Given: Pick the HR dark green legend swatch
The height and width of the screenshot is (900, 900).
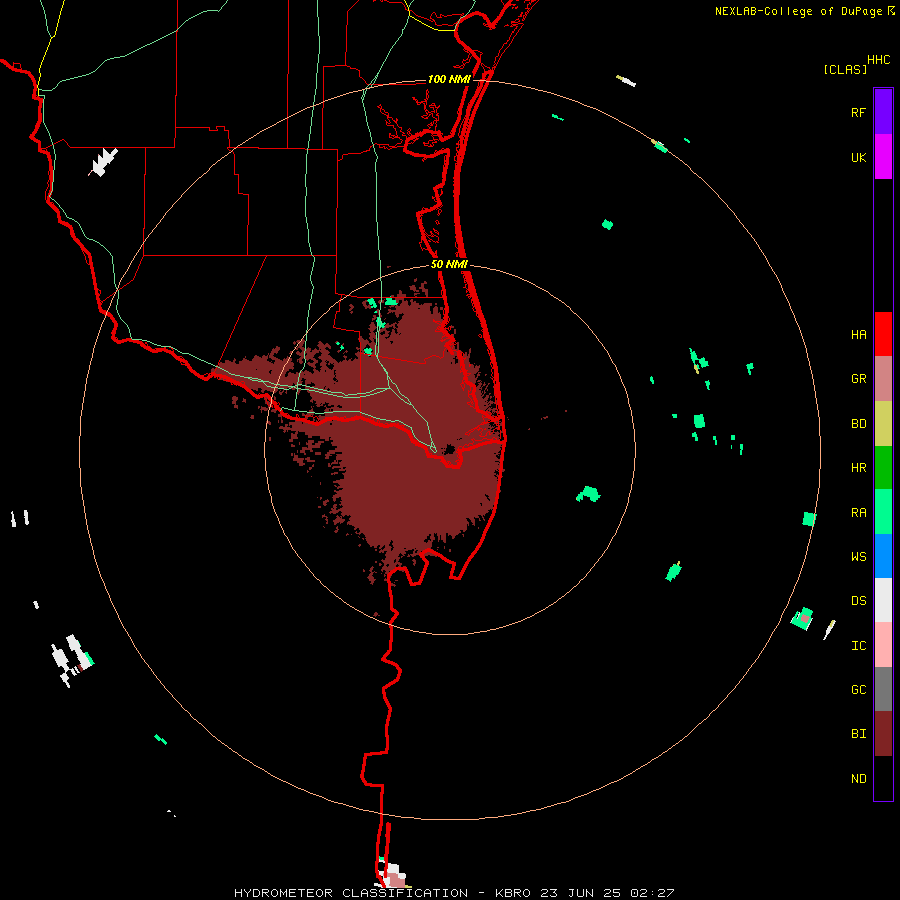Looking at the screenshot, I should point(883,468).
